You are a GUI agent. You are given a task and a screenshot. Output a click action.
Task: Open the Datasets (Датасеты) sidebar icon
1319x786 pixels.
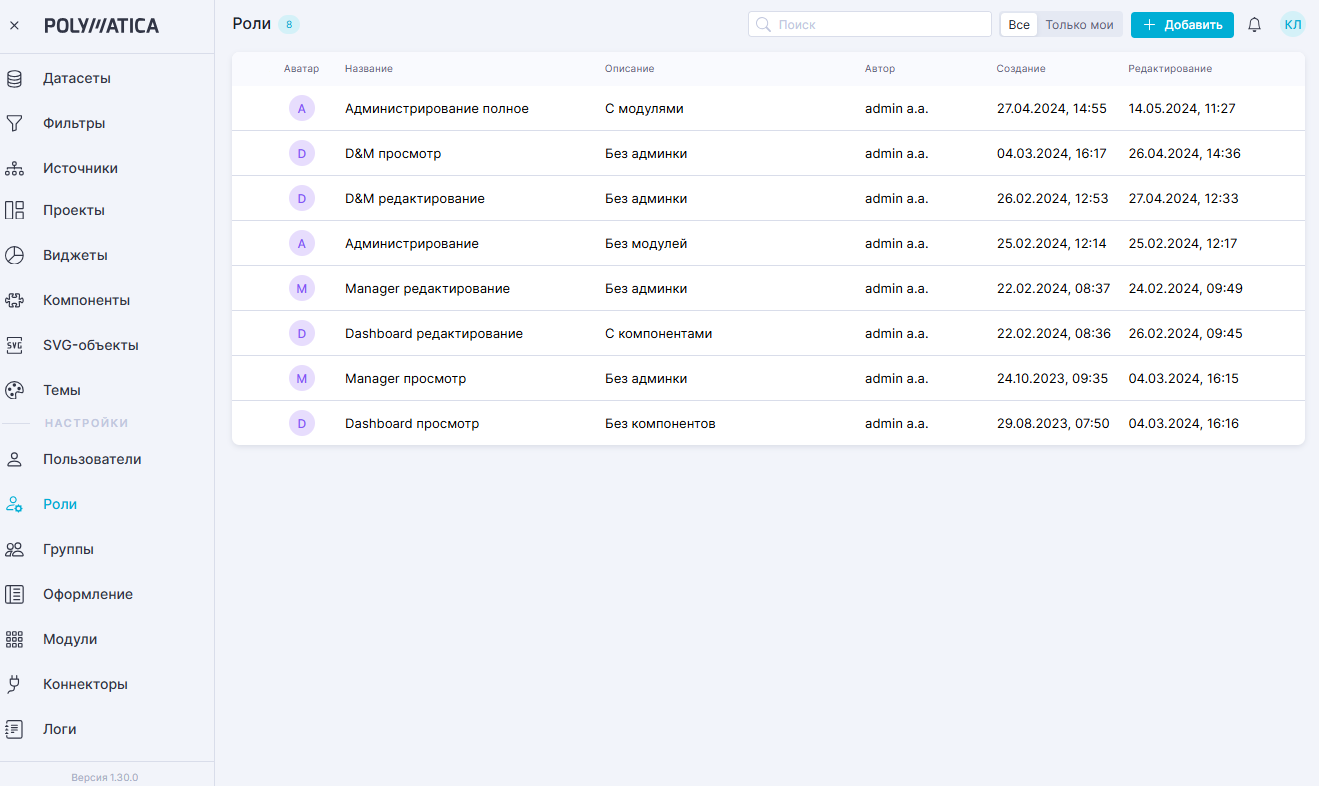(x=14, y=79)
